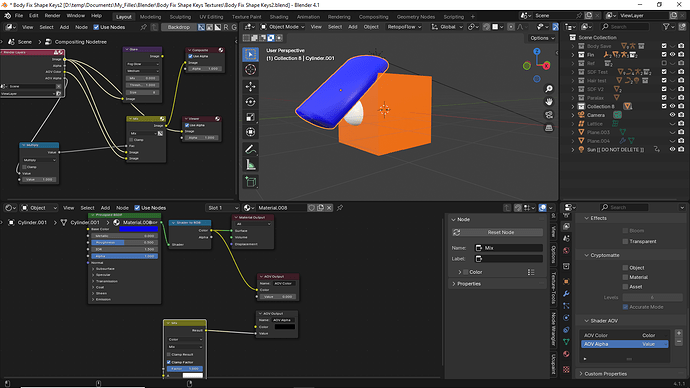This screenshot has height=388, width=690.
Task: Open the Global orientation dropdown
Action: tap(447, 27)
